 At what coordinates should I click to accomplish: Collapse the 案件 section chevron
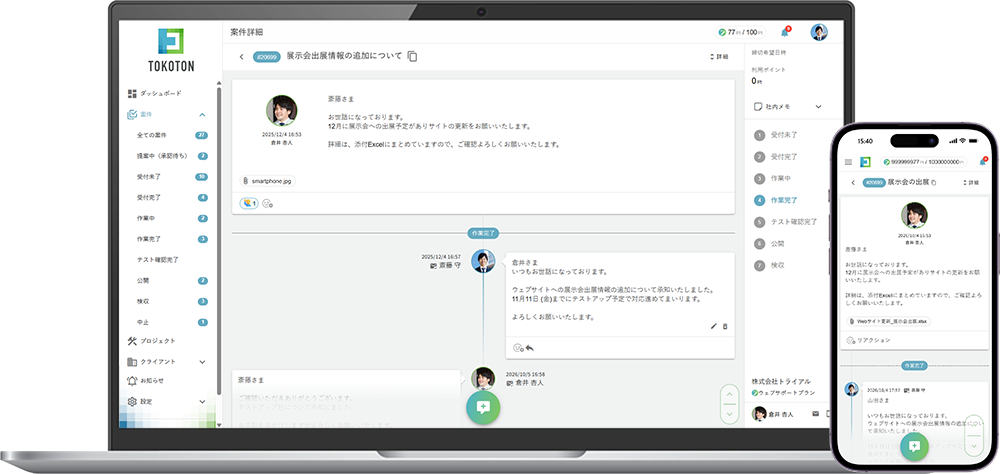pyautogui.click(x=202, y=115)
